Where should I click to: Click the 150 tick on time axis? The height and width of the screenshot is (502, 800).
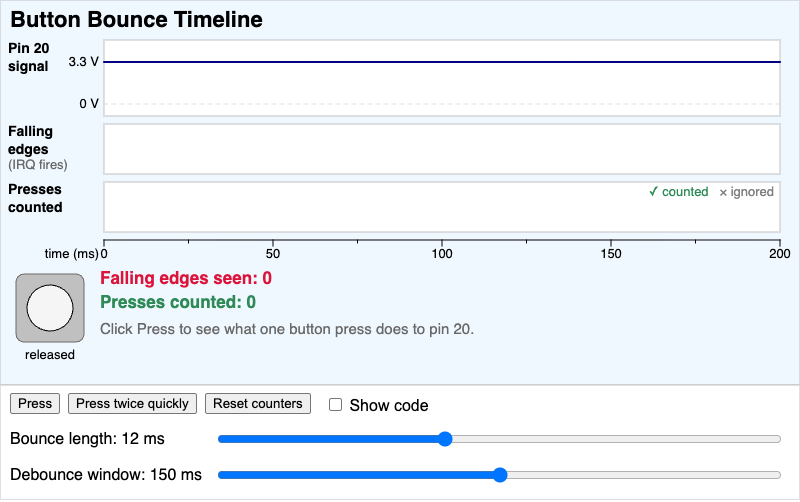(x=611, y=254)
